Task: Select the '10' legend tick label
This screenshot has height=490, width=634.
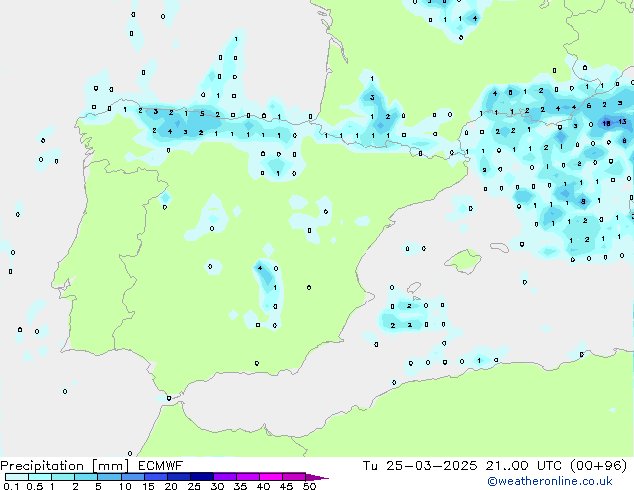Action: (125, 486)
